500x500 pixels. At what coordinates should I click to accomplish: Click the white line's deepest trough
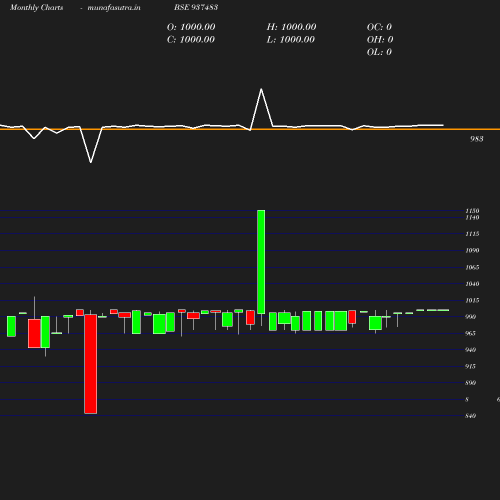coord(91,162)
